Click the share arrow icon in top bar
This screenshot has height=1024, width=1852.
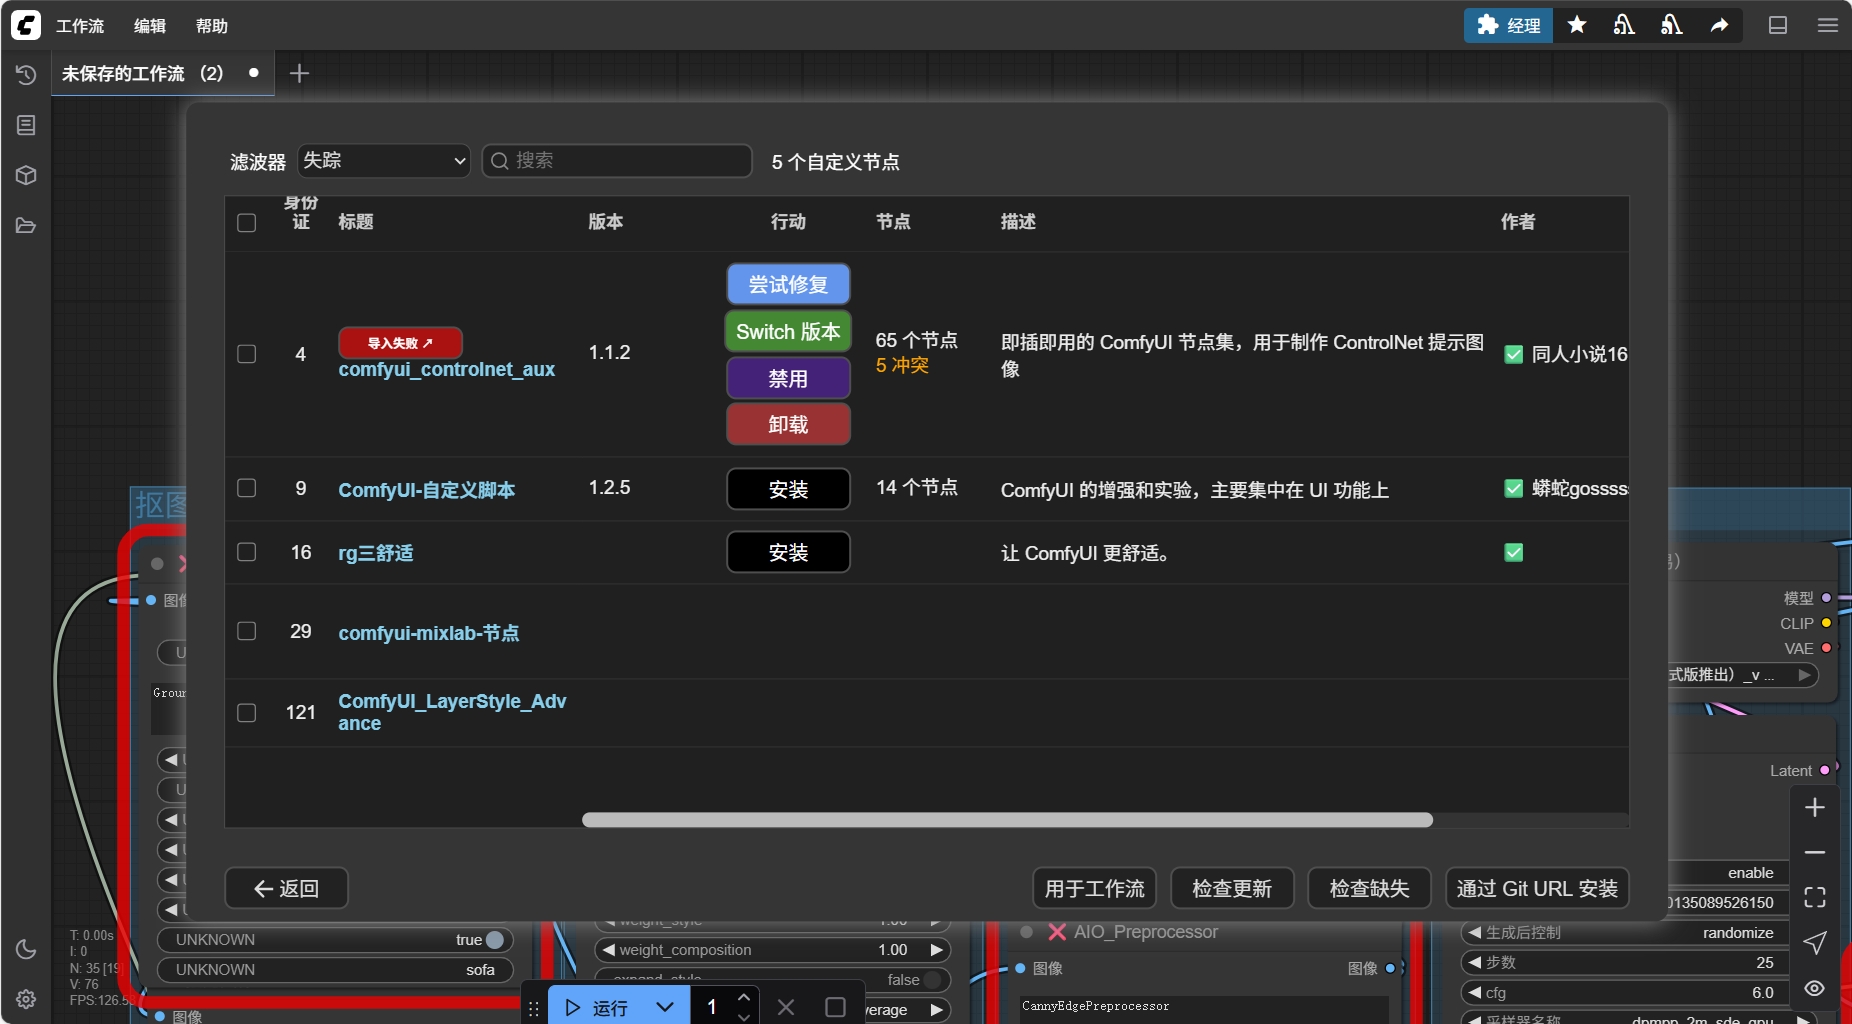click(1719, 25)
